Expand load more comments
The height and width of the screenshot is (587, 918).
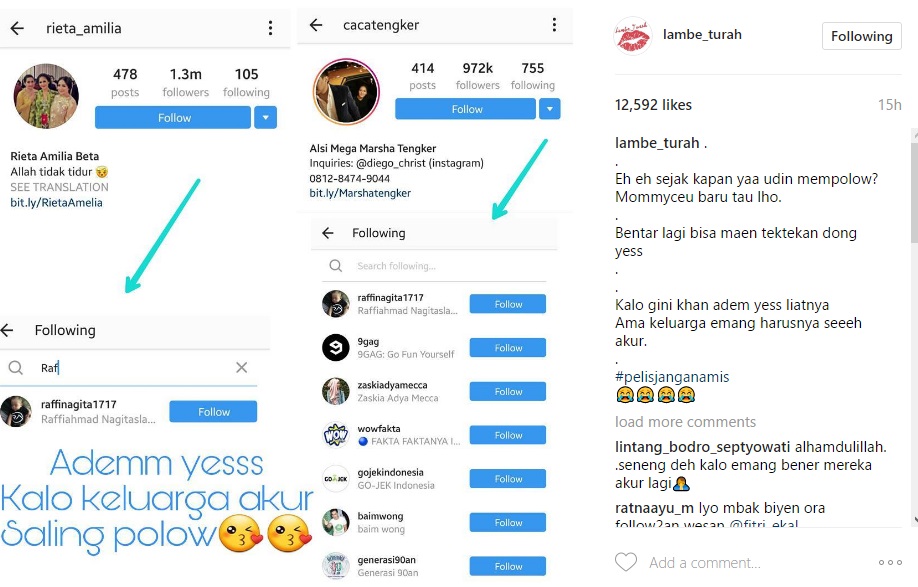coord(685,422)
